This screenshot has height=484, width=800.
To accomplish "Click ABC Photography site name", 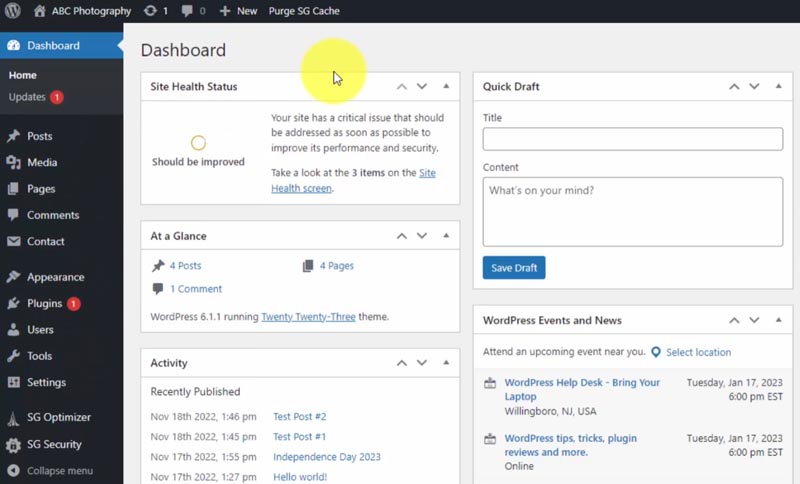I will [x=91, y=11].
